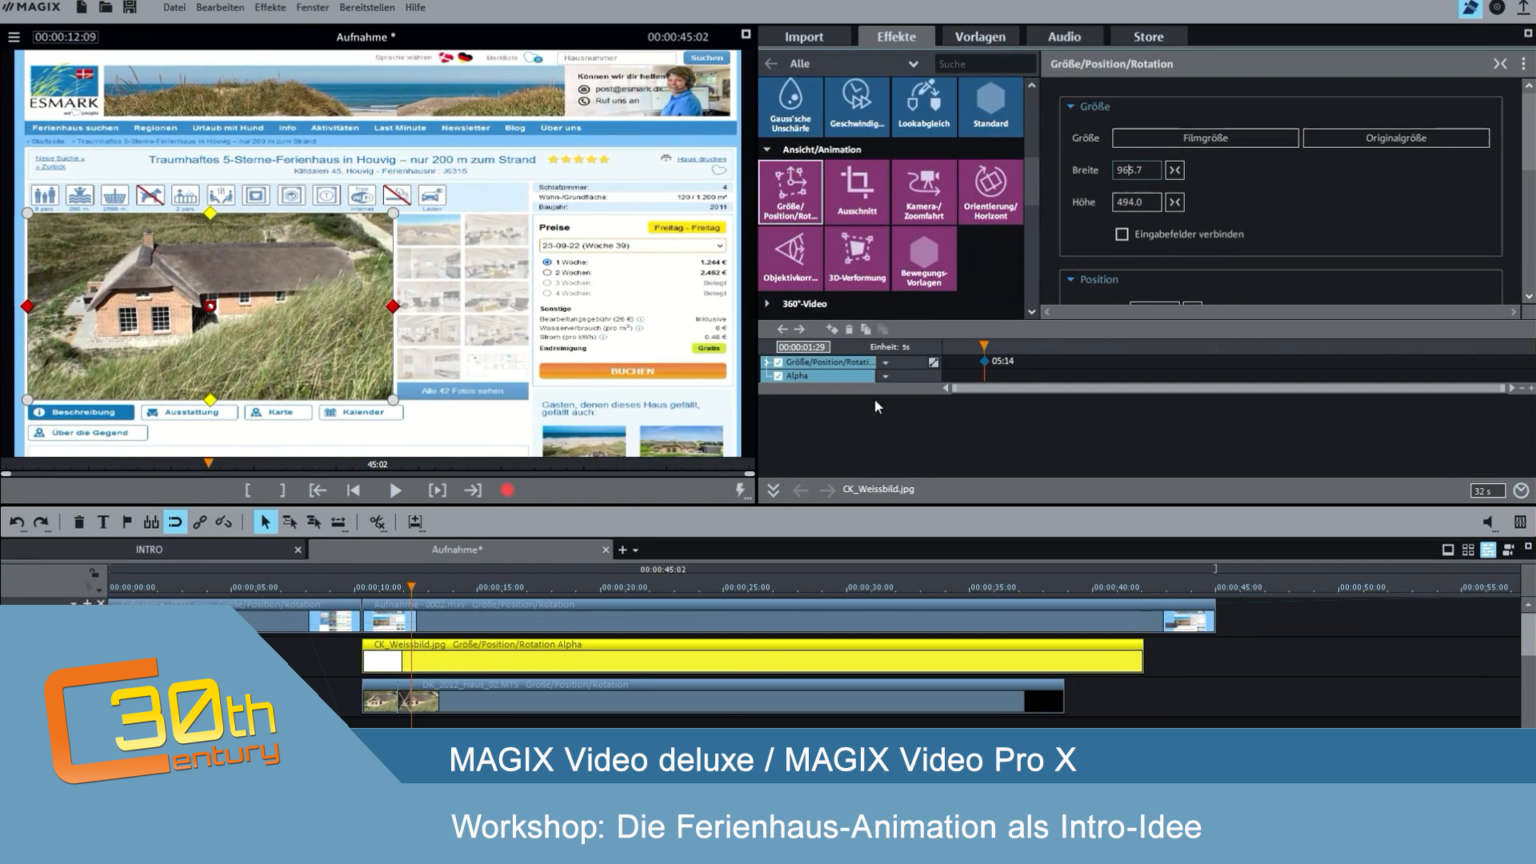The image size is (1536, 864).
Task: Select Orientierung/Horizont effect tile
Action: pos(990,192)
